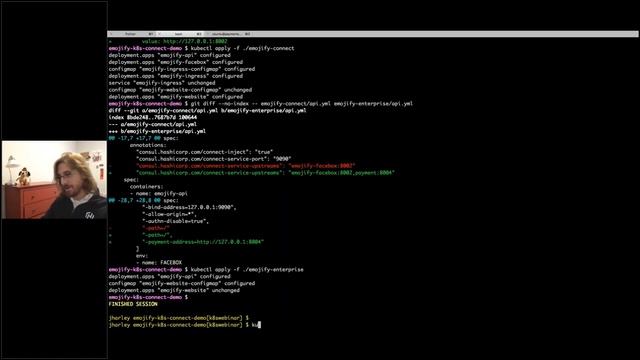This screenshot has height=360, width=640.
Task: Click the "kubectl apply -f ./emojify-enterprise" command line
Action: (206, 269)
